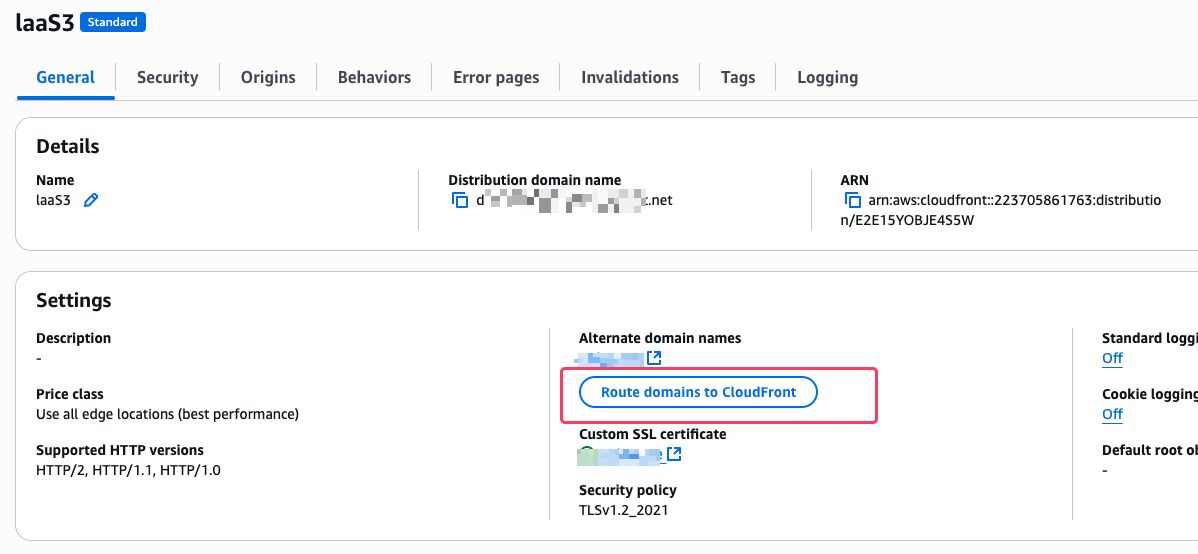1198x554 pixels.
Task: Open custom SSL certificate external link icon
Action: (x=674, y=455)
